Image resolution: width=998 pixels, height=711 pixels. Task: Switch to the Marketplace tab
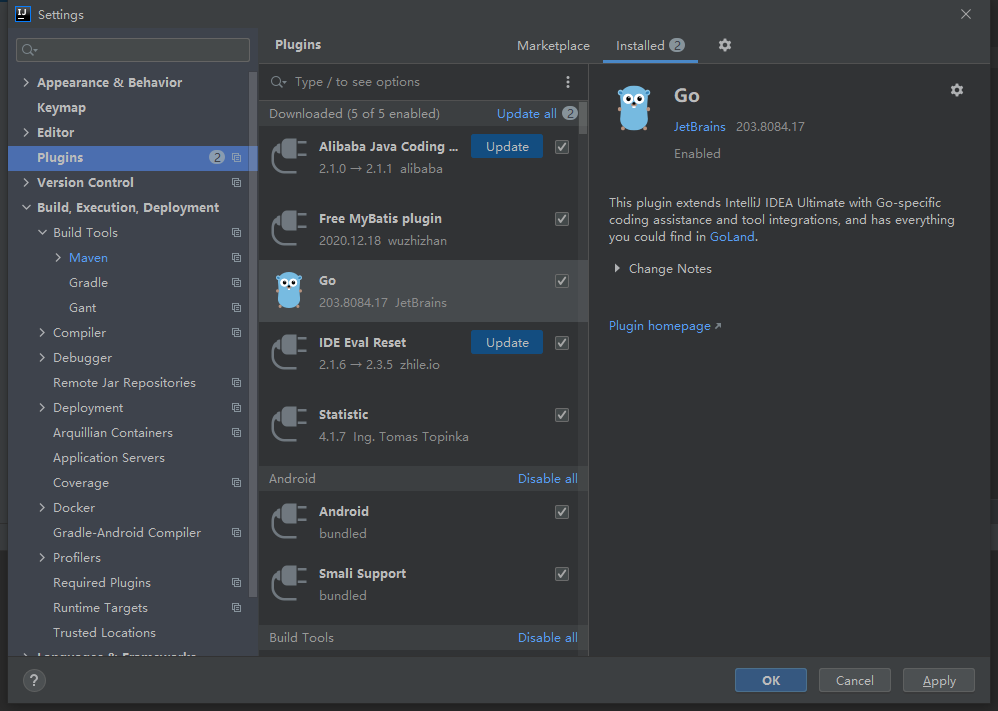[553, 46]
